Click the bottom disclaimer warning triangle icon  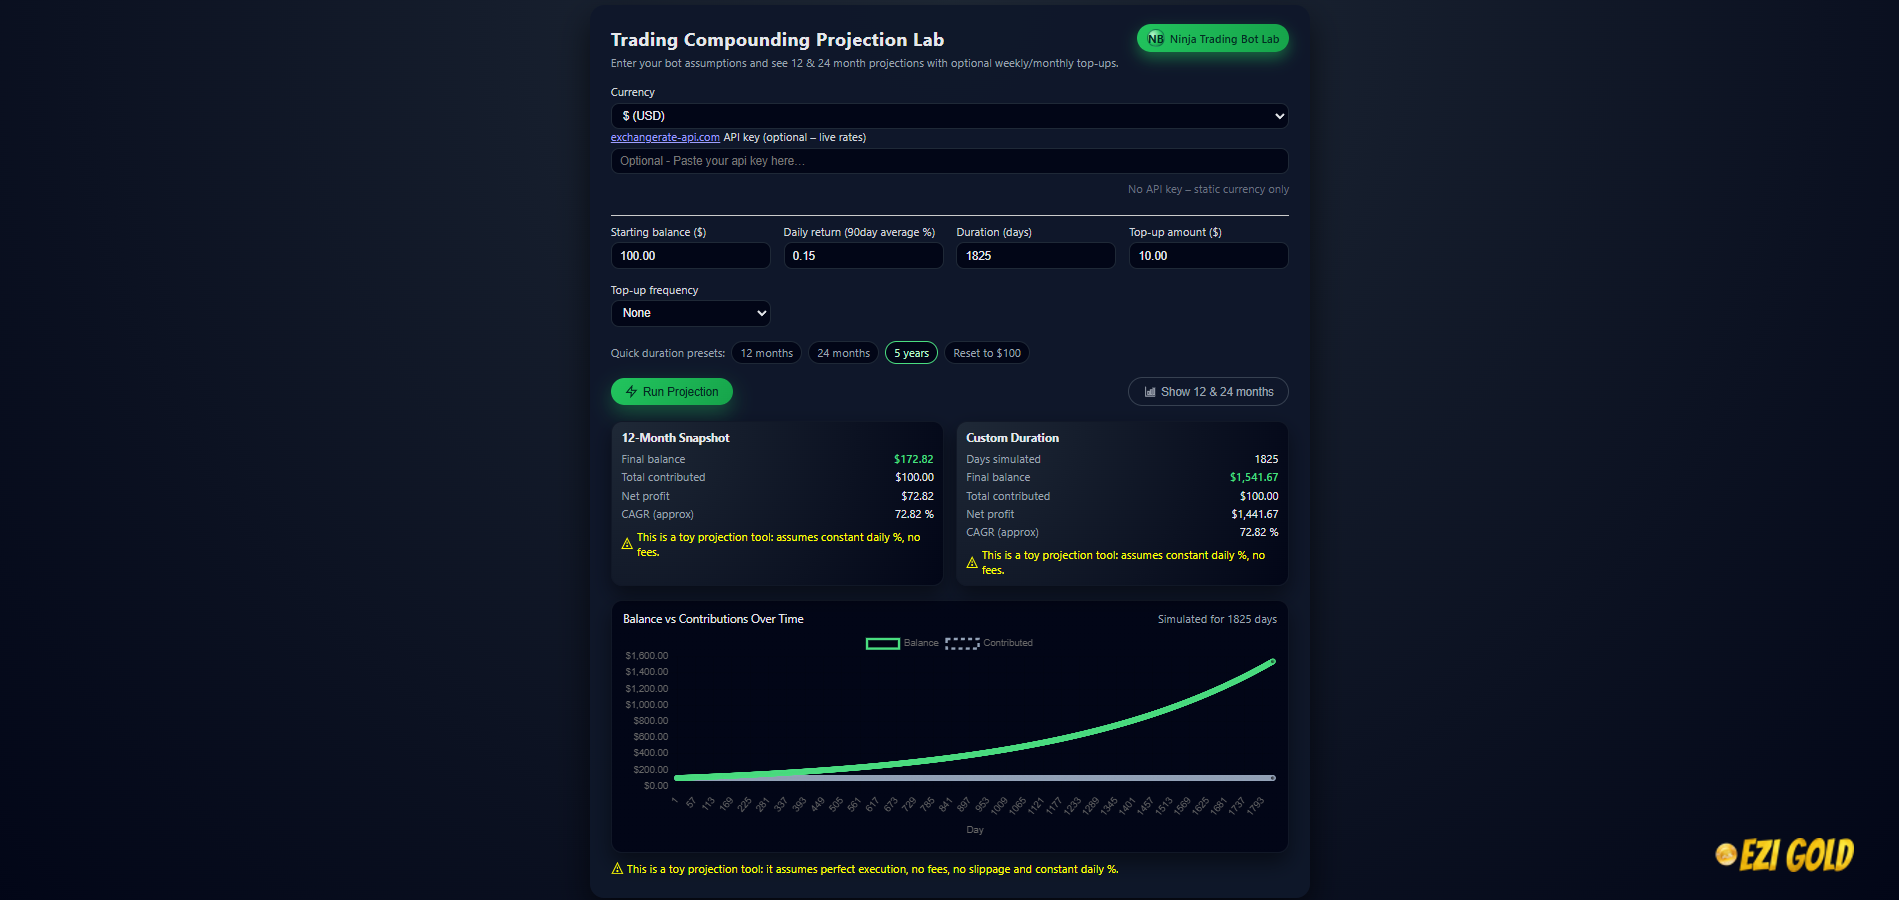[x=617, y=869]
